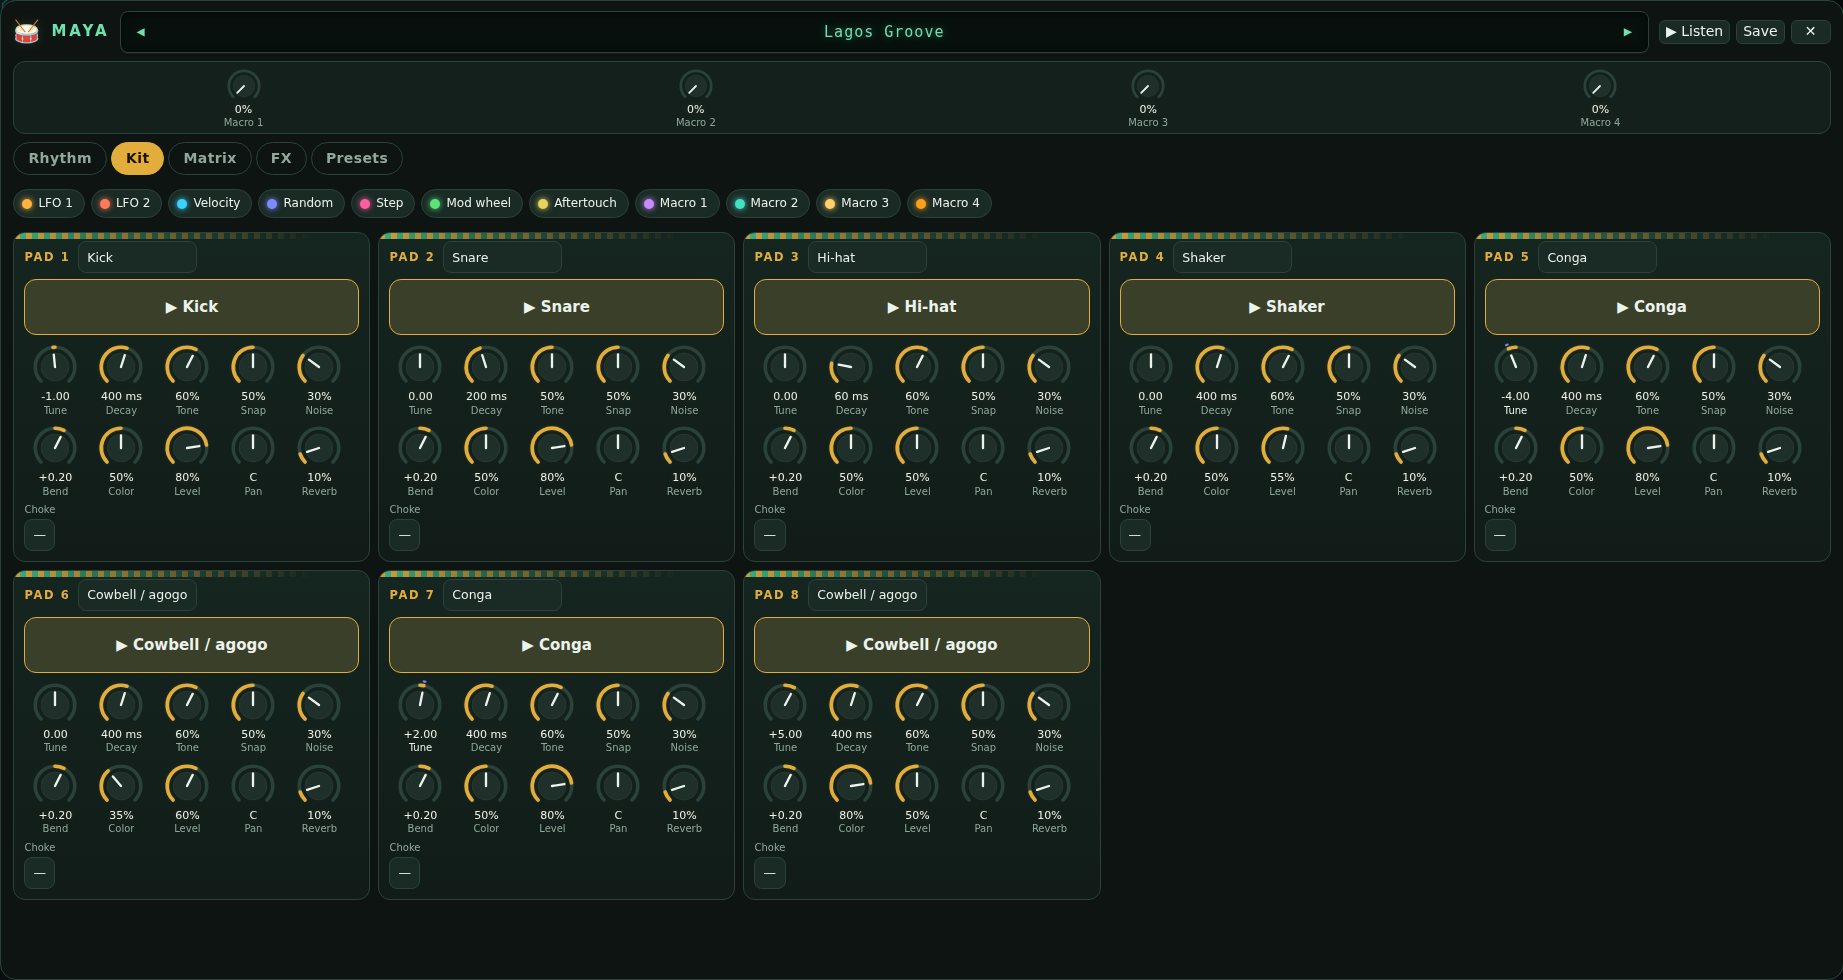This screenshot has height=980, width=1843.
Task: Open the FX tab
Action: click(281, 158)
